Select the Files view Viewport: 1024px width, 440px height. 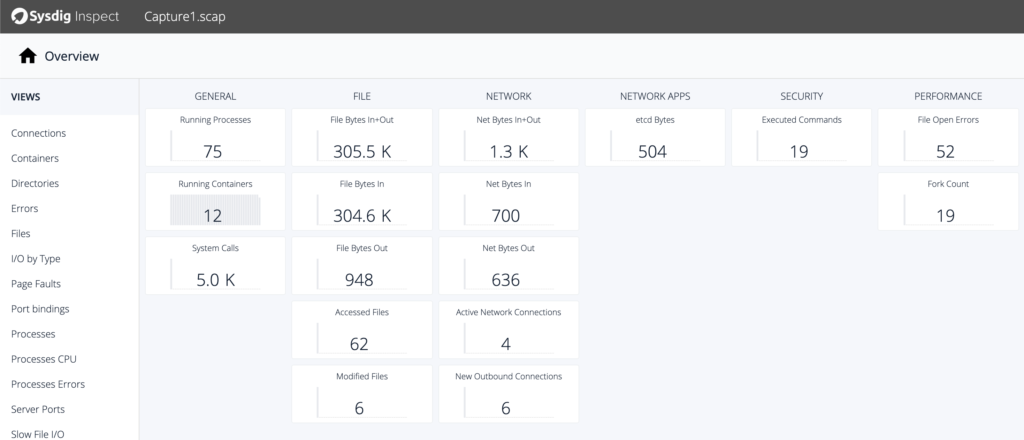(x=21, y=233)
